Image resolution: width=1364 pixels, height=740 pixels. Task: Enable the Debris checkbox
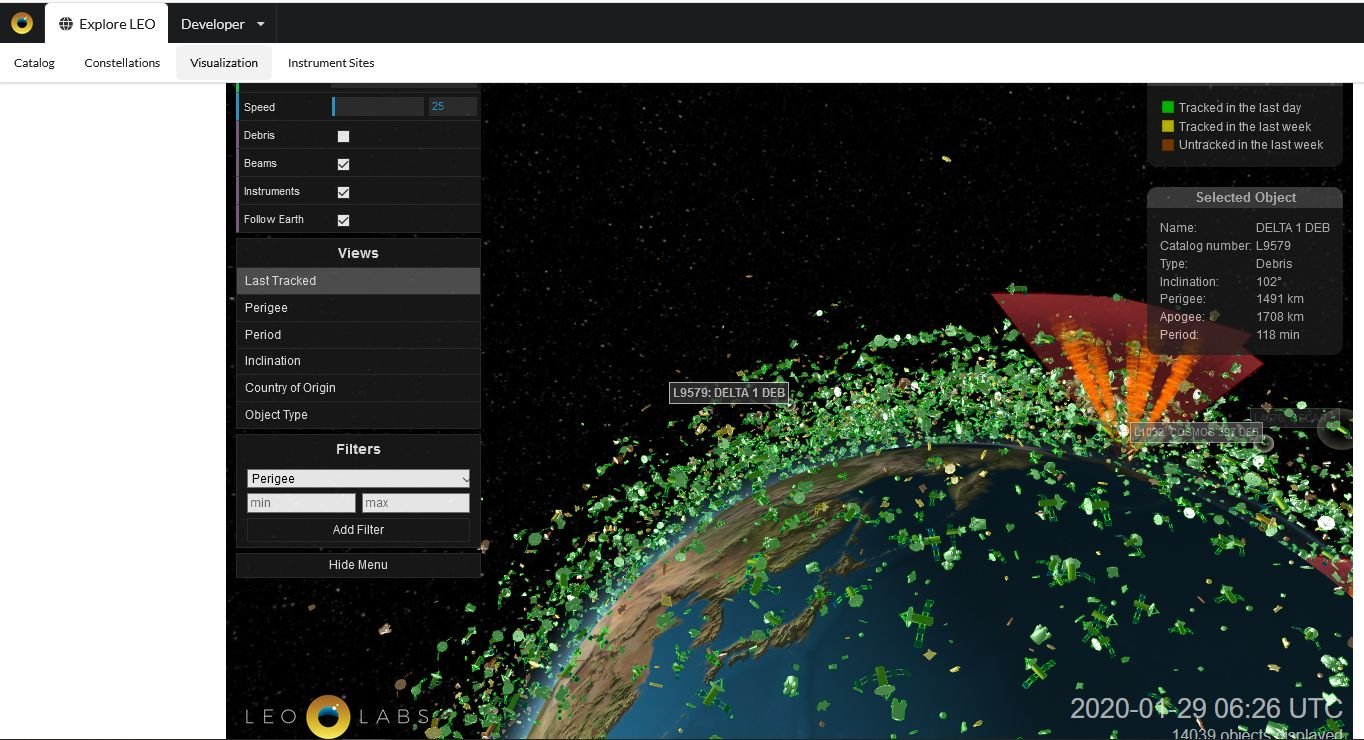tap(343, 136)
